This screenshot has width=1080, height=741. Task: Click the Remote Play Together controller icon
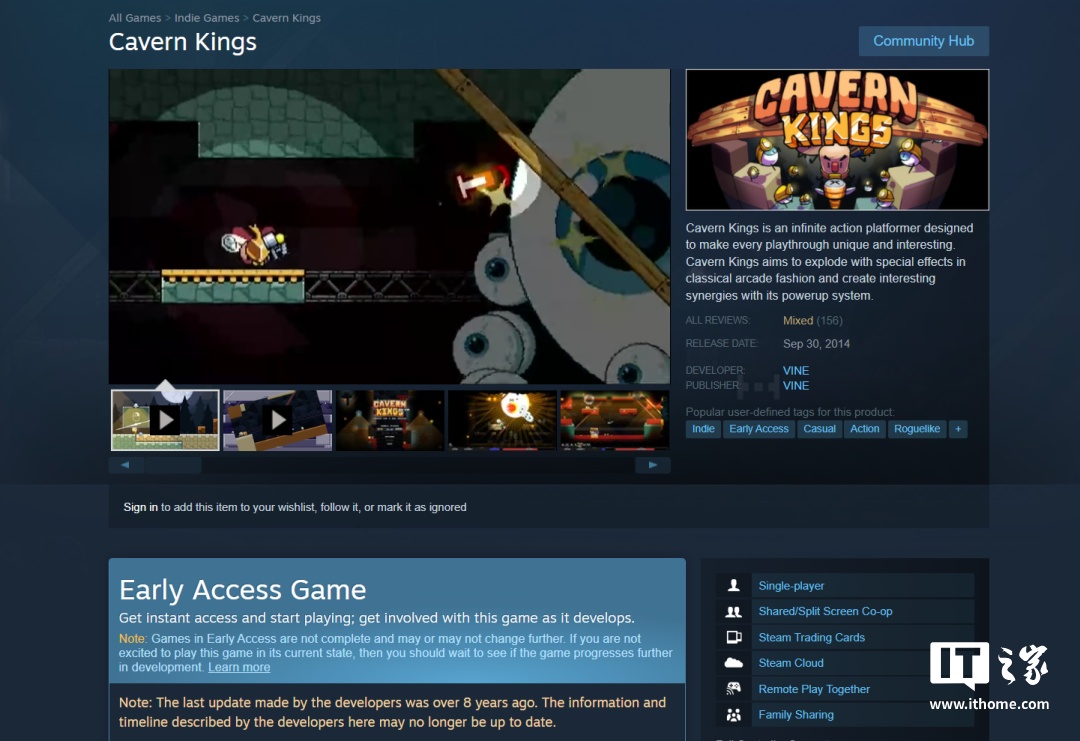[734, 689]
